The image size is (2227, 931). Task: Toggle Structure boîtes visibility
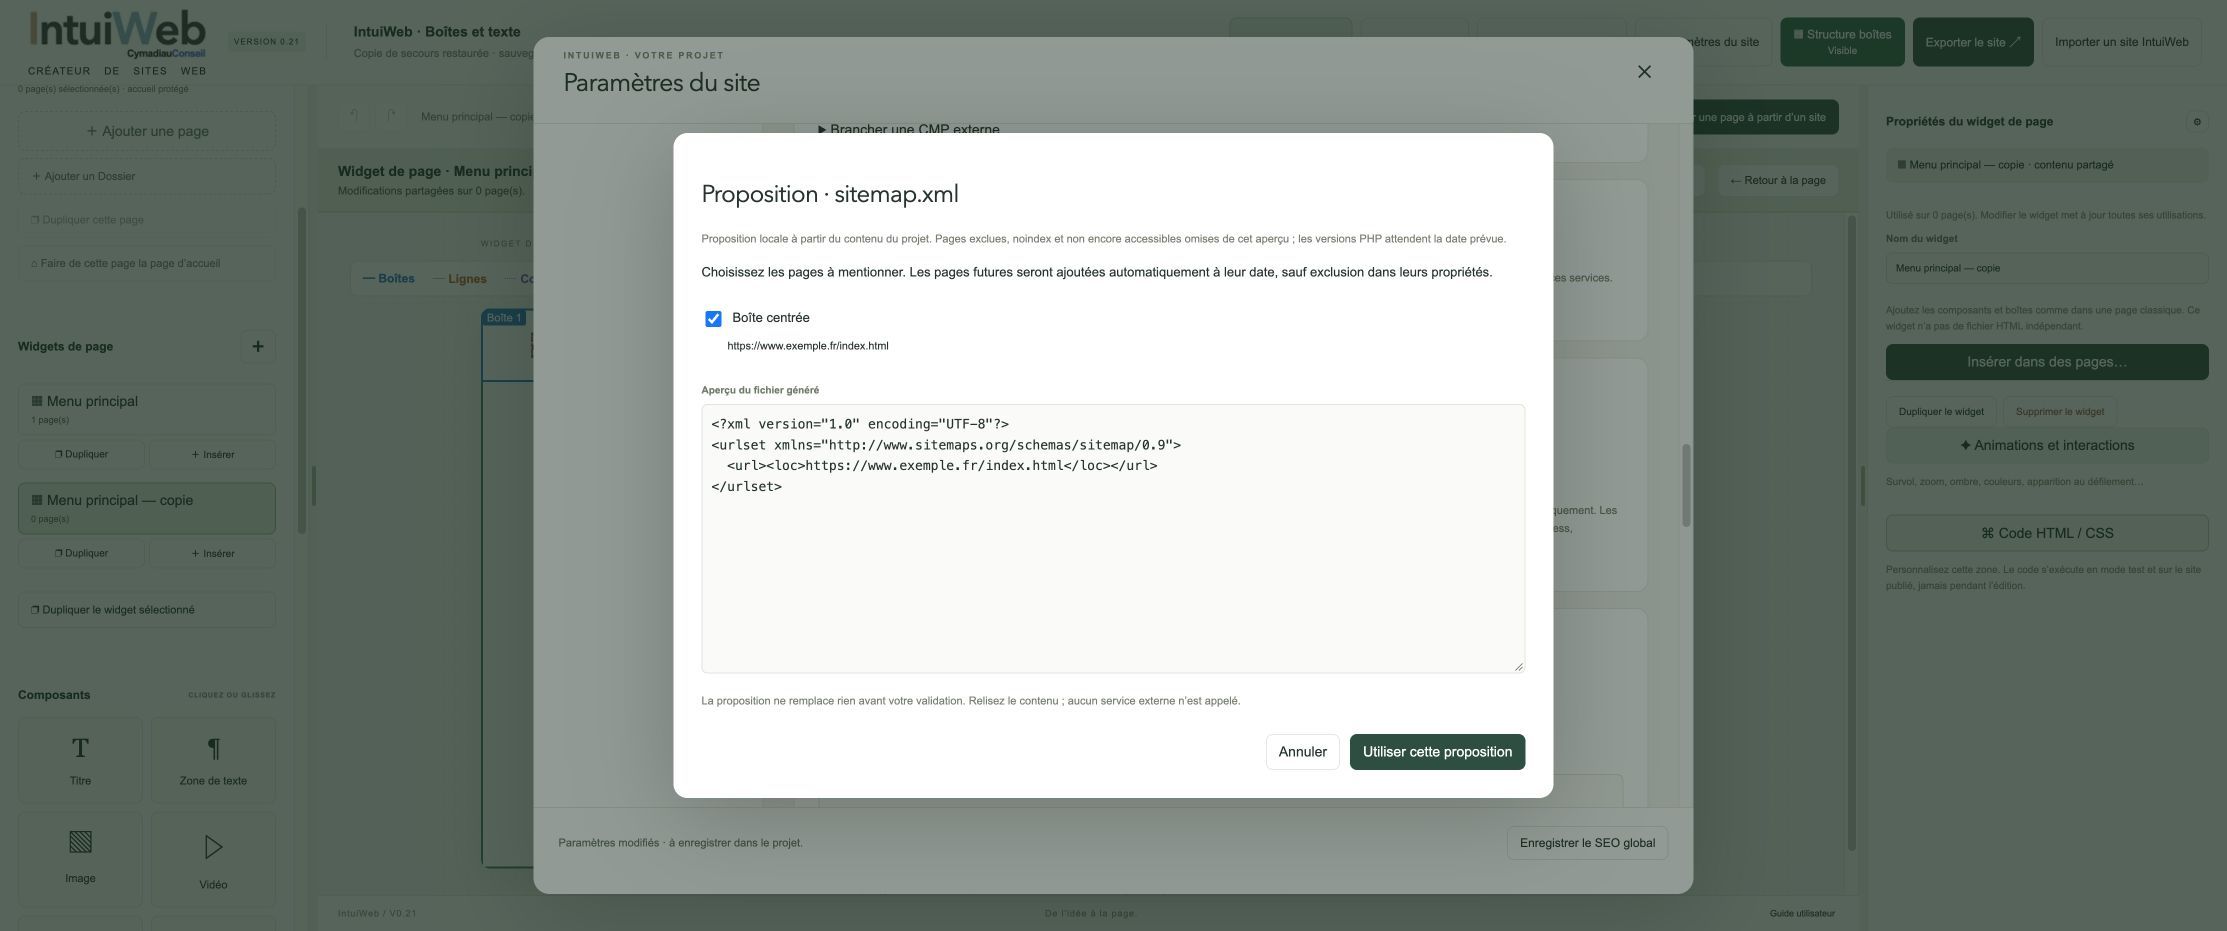click(x=1842, y=42)
